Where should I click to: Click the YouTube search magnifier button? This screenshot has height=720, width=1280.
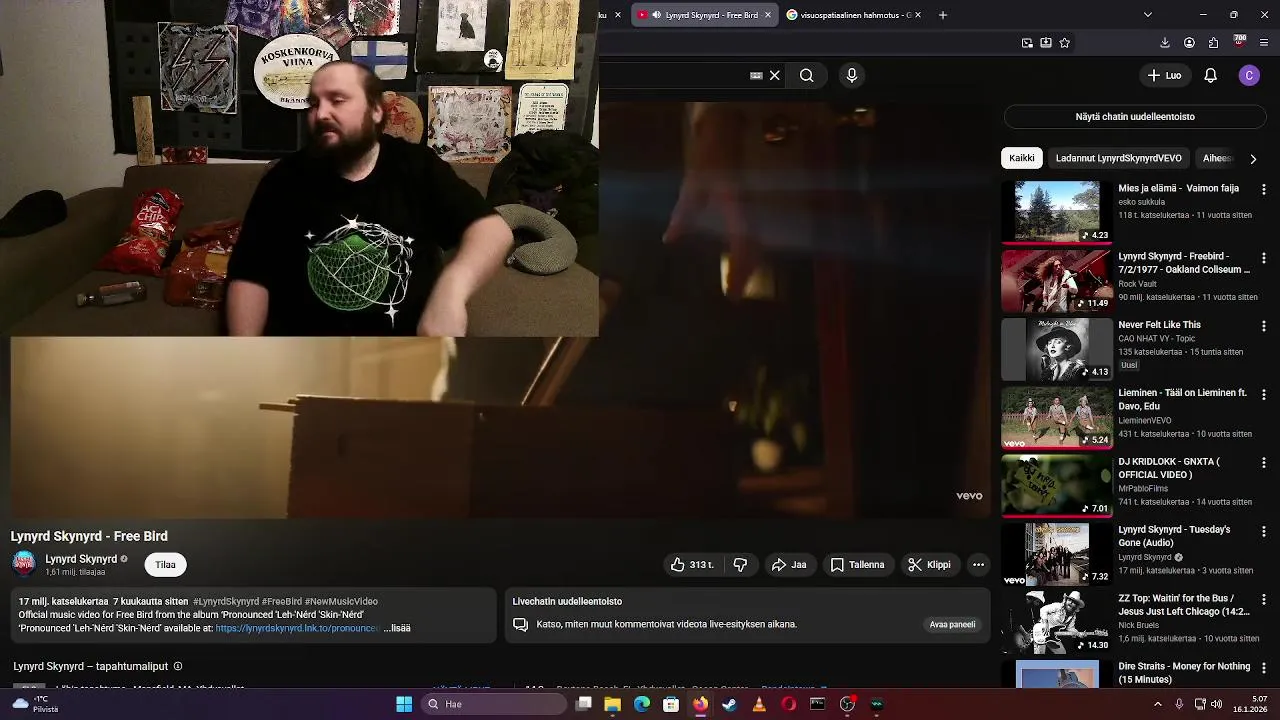[x=806, y=75]
